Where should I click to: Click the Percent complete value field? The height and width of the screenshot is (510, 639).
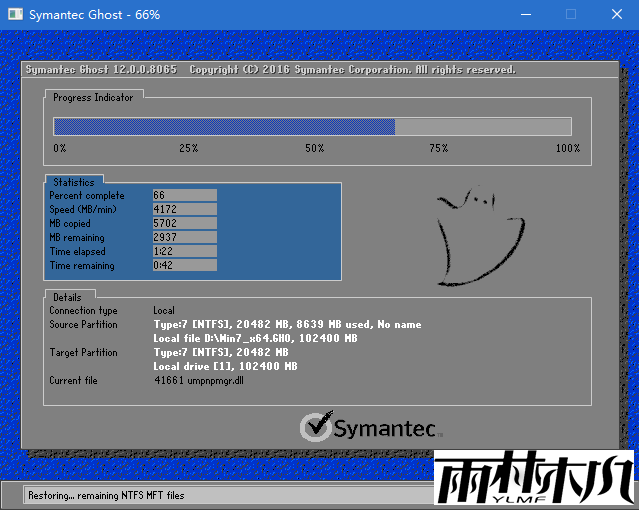[184, 196]
